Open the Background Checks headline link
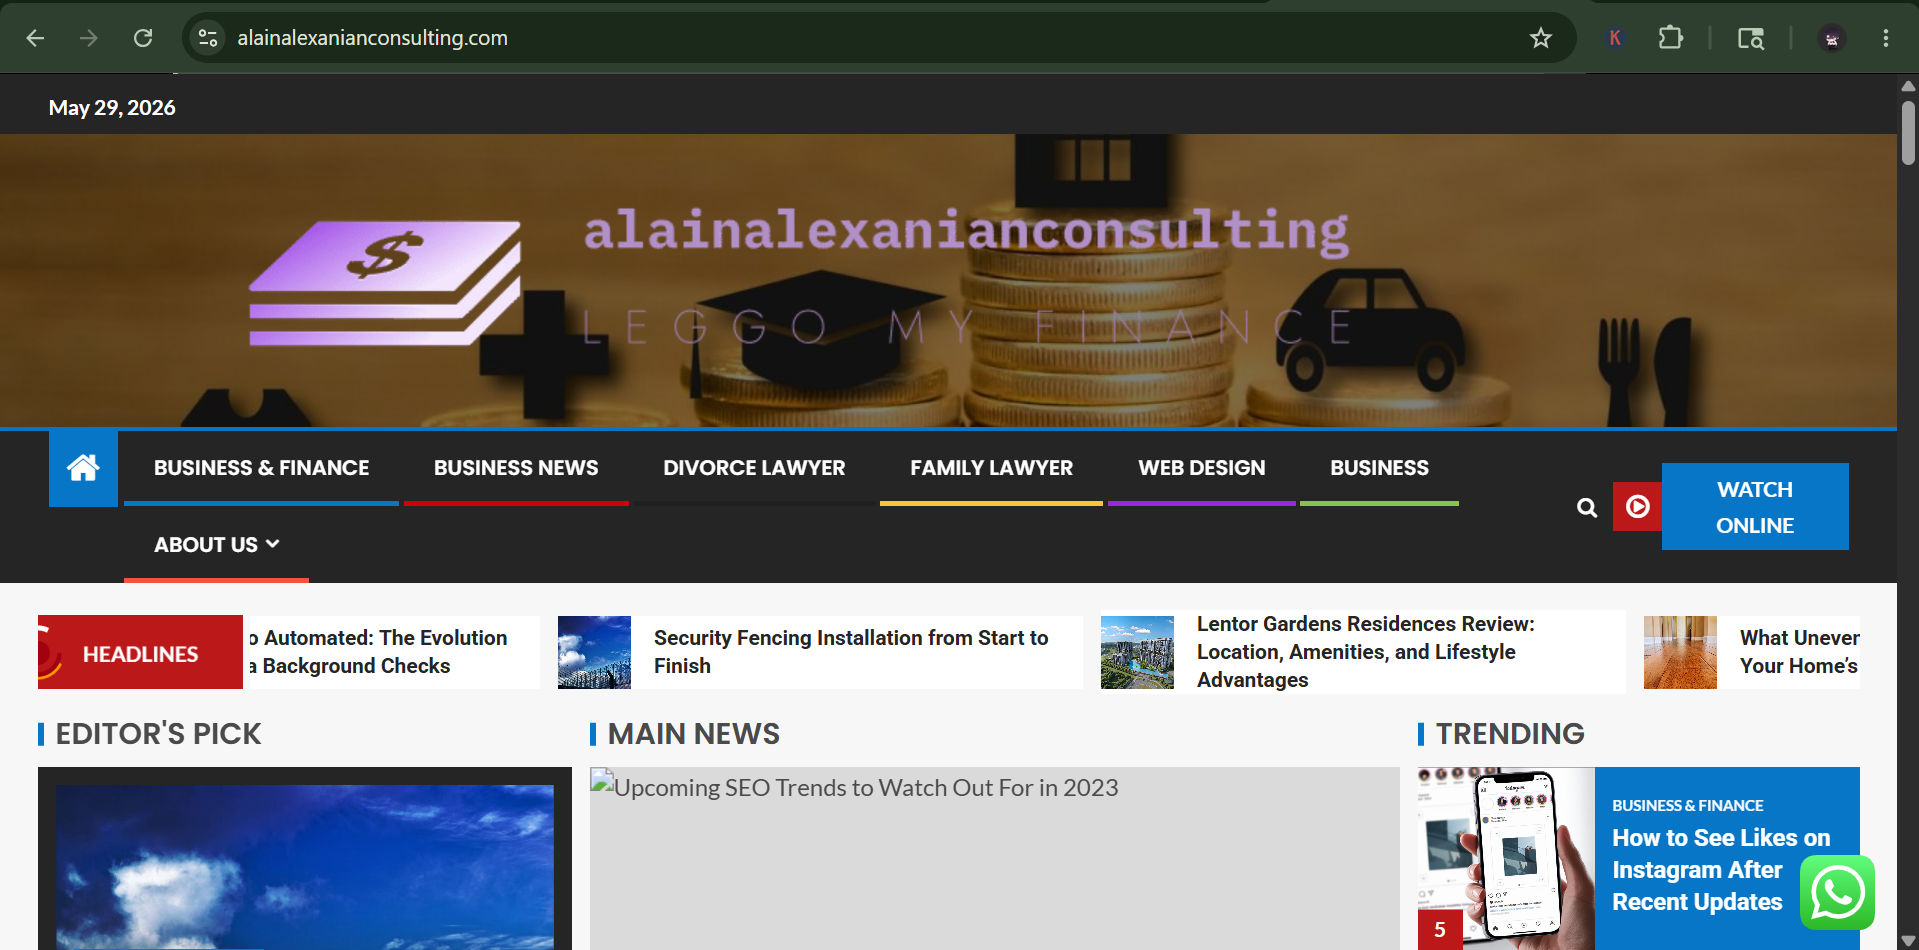This screenshot has height=950, width=1919. [x=379, y=652]
